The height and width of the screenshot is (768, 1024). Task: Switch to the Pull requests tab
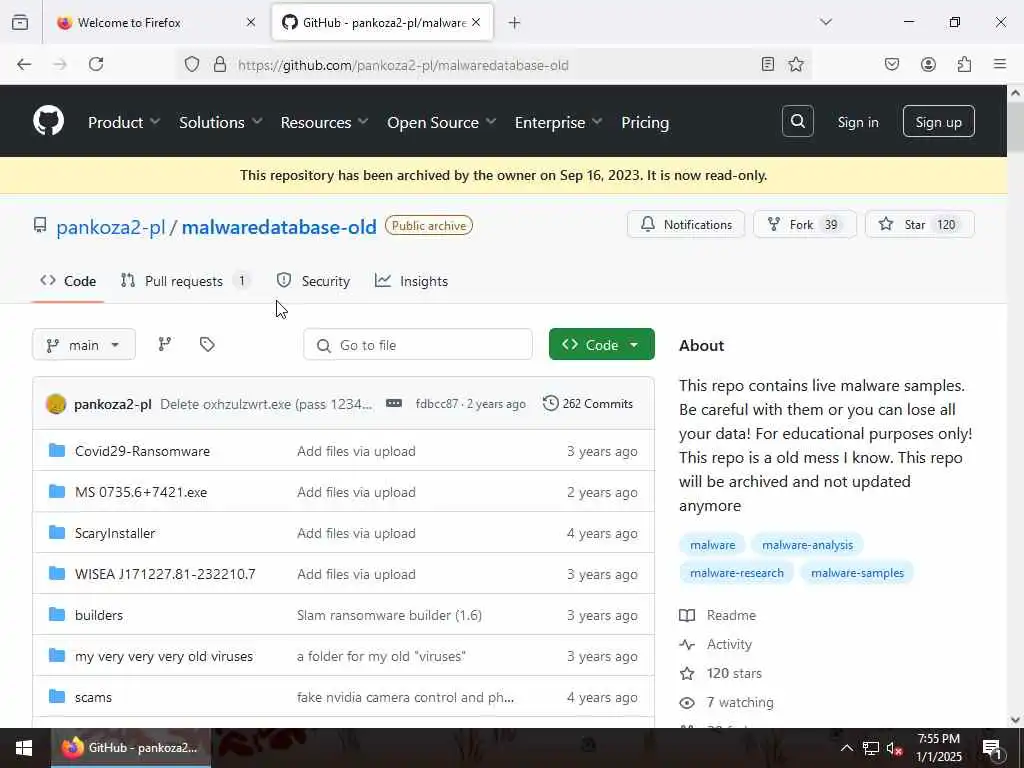(x=185, y=281)
